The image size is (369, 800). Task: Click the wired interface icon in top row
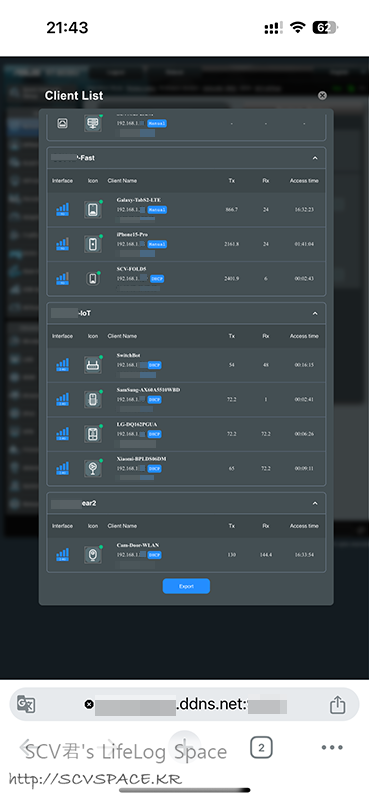62,123
